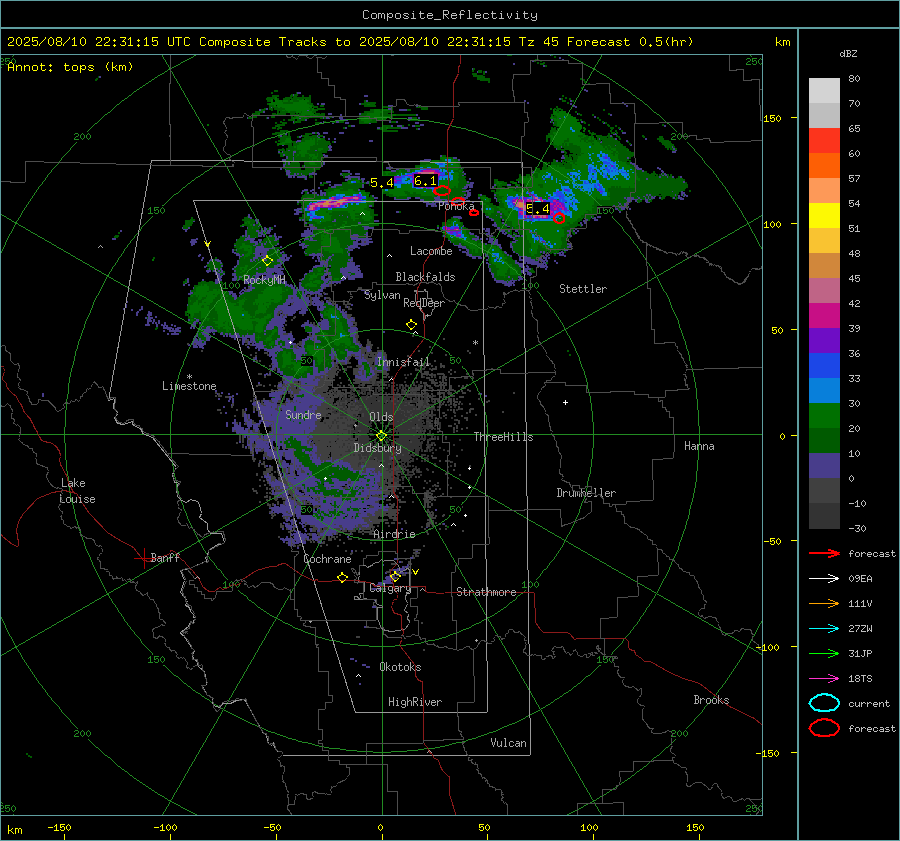Click the Composite_Reflectivity title

point(450,15)
